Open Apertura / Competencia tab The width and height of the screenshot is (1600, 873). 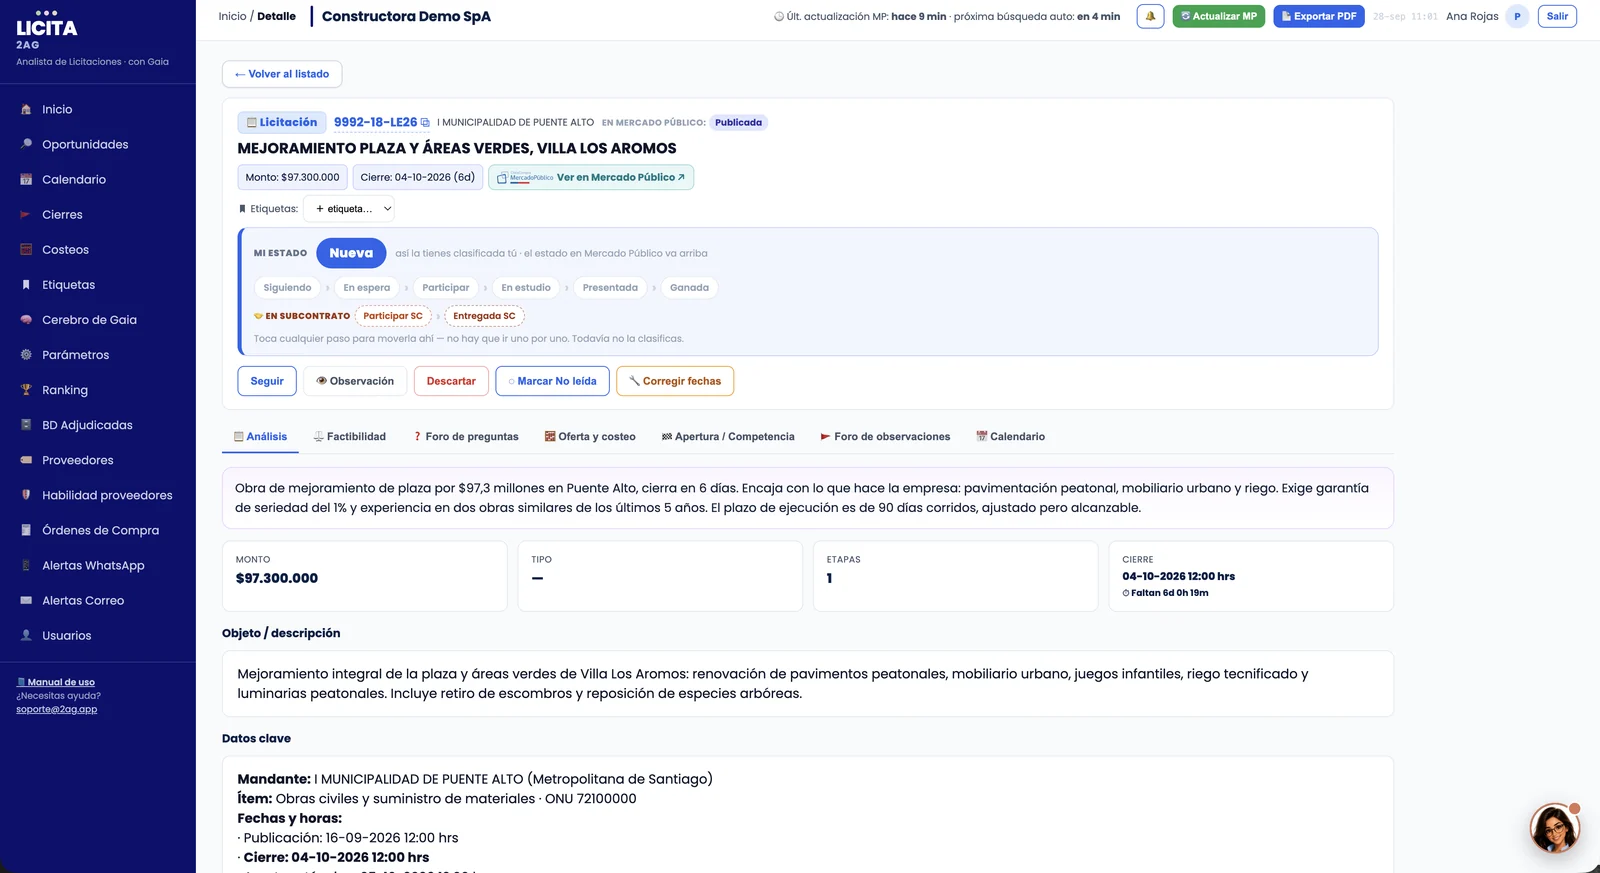pyautogui.click(x=728, y=437)
